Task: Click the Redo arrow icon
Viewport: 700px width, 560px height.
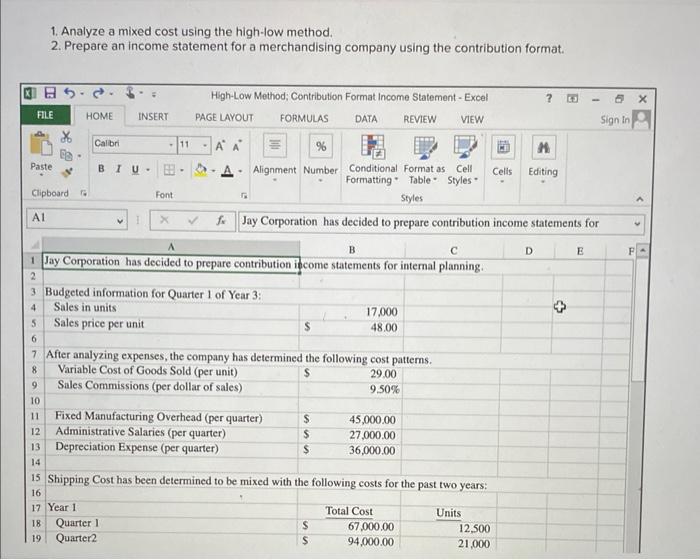Action: (x=98, y=93)
